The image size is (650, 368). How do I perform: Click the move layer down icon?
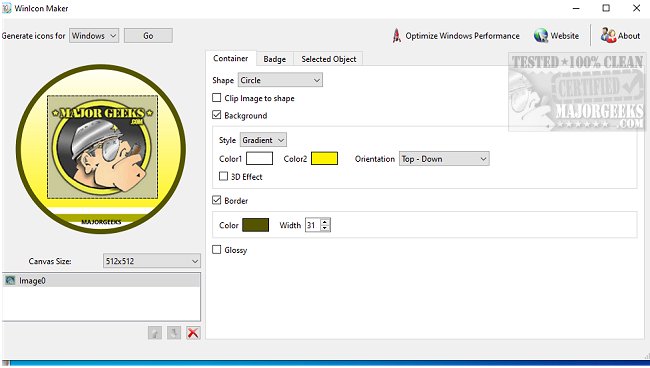(174, 333)
